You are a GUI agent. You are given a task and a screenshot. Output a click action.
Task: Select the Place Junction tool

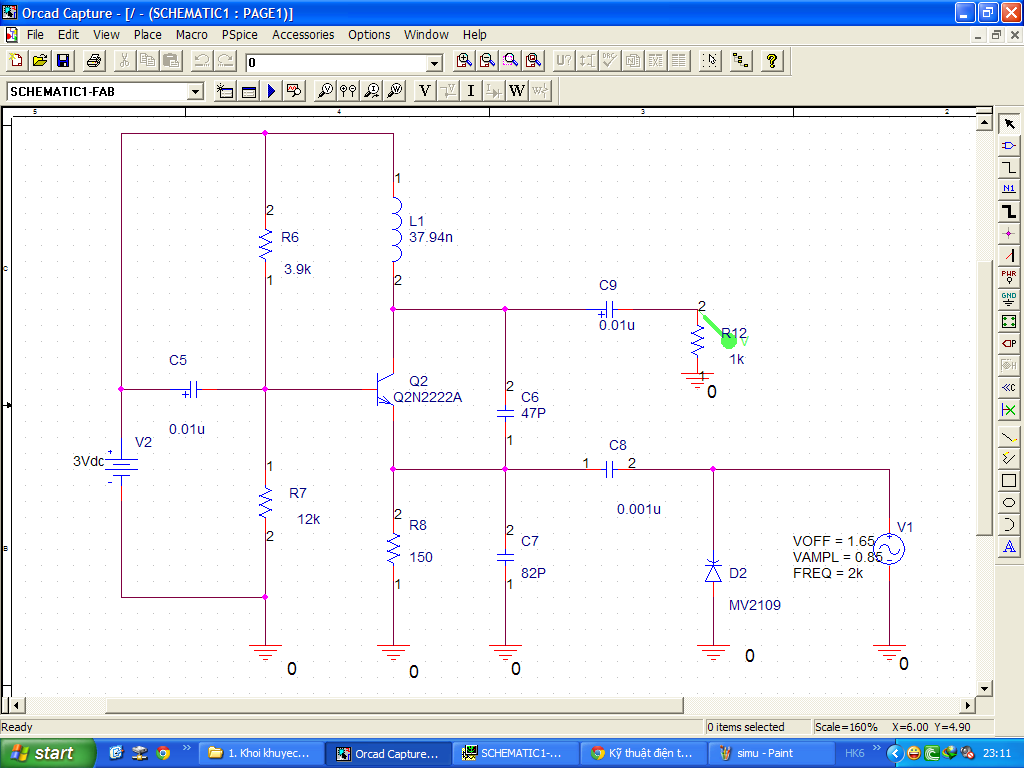1009,233
